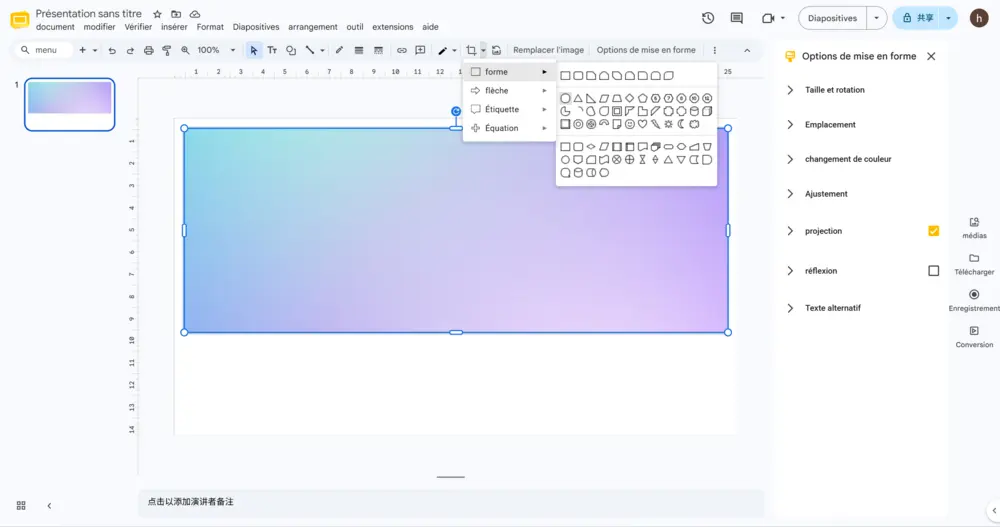Screen dimensions: 1000x527
Task: Click Options de mise en forme button
Action: 646,50
